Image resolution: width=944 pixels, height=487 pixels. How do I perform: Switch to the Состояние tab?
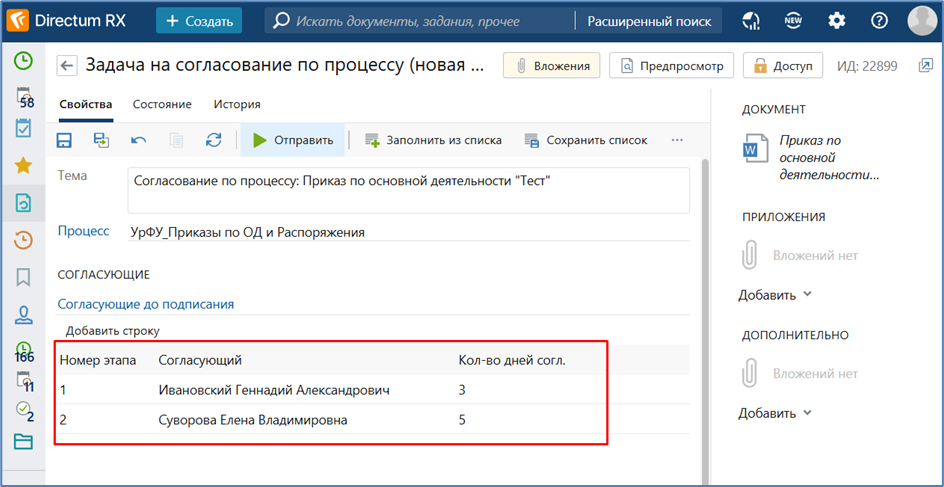click(162, 104)
